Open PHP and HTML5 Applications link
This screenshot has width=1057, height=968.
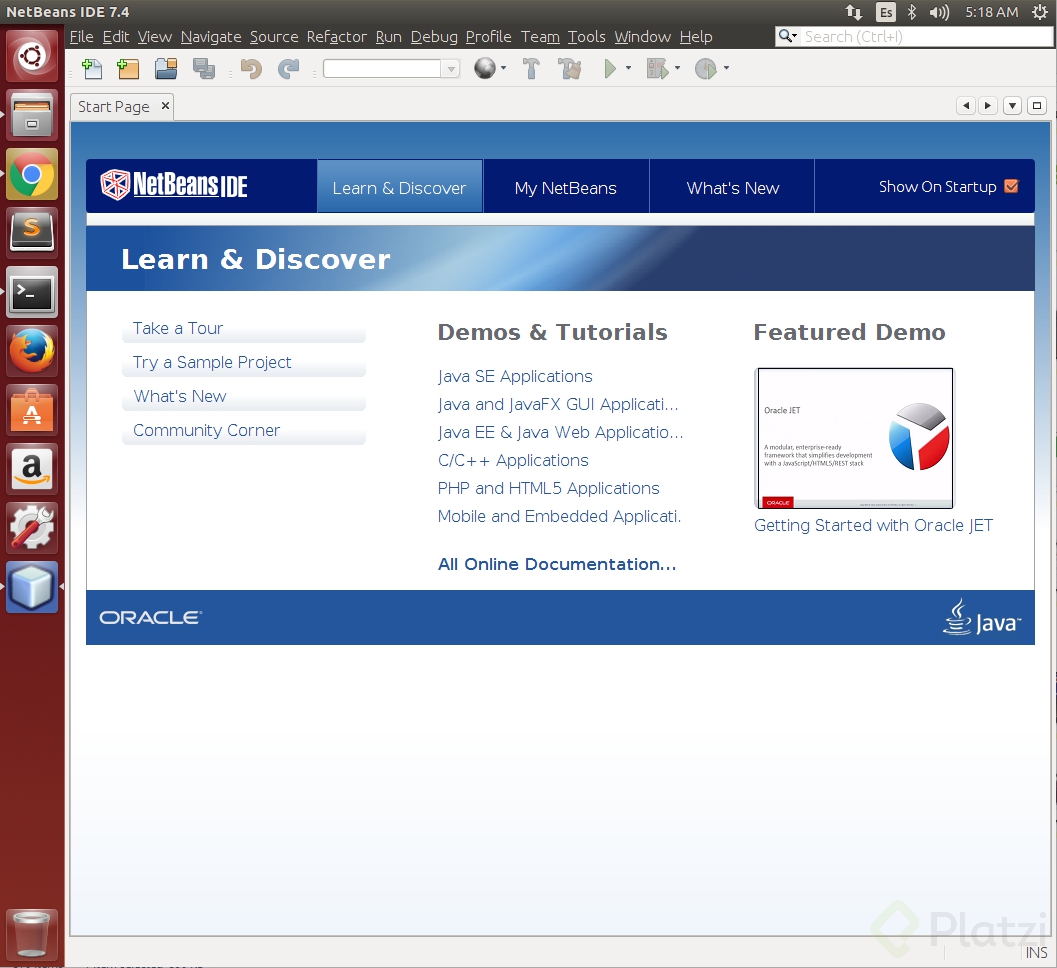549,488
